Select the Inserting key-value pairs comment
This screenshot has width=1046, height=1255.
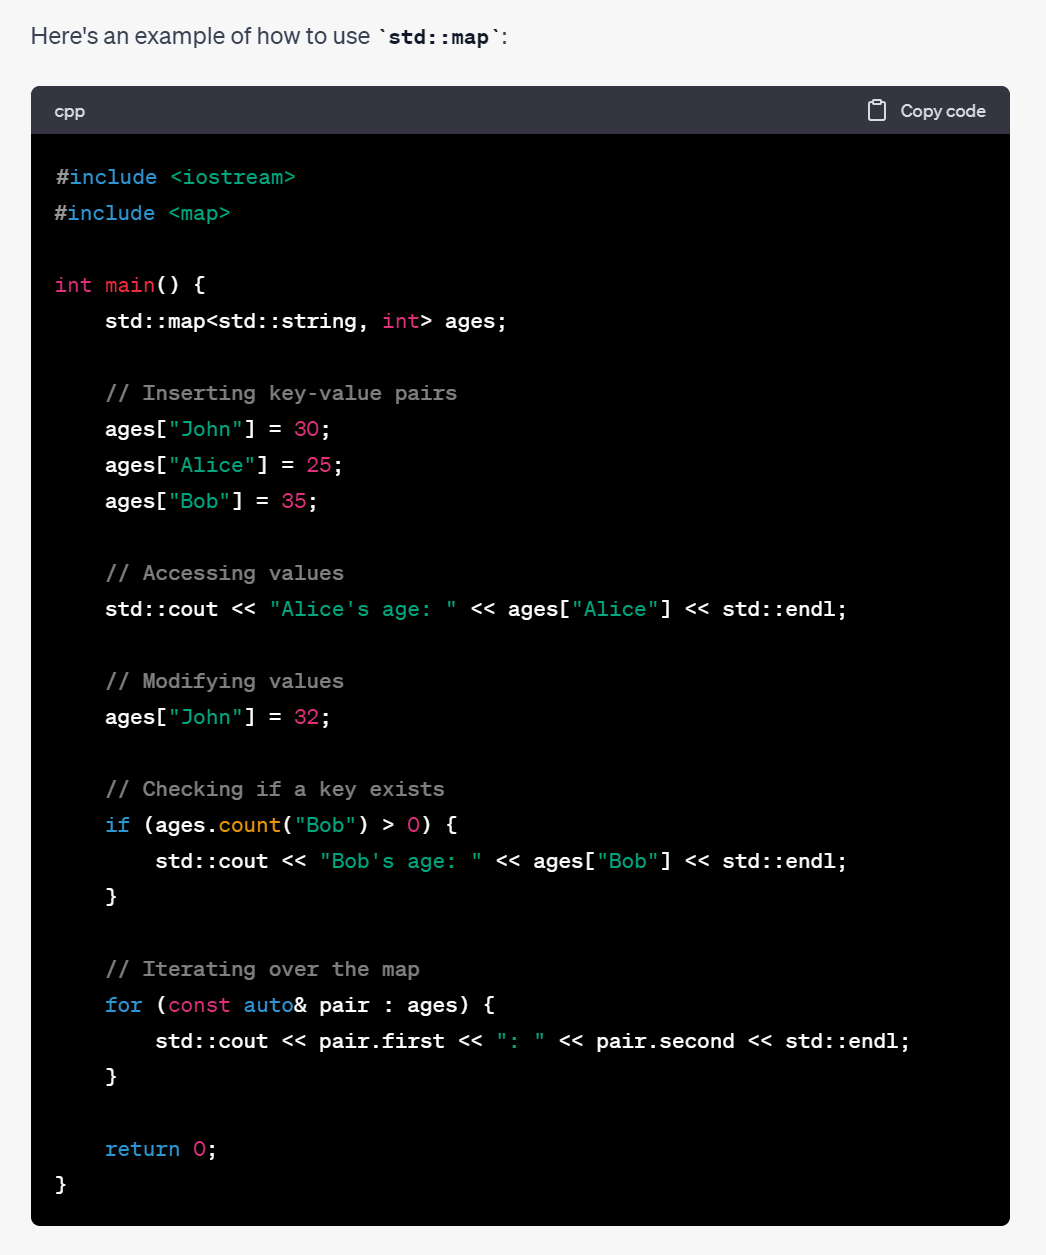click(281, 393)
